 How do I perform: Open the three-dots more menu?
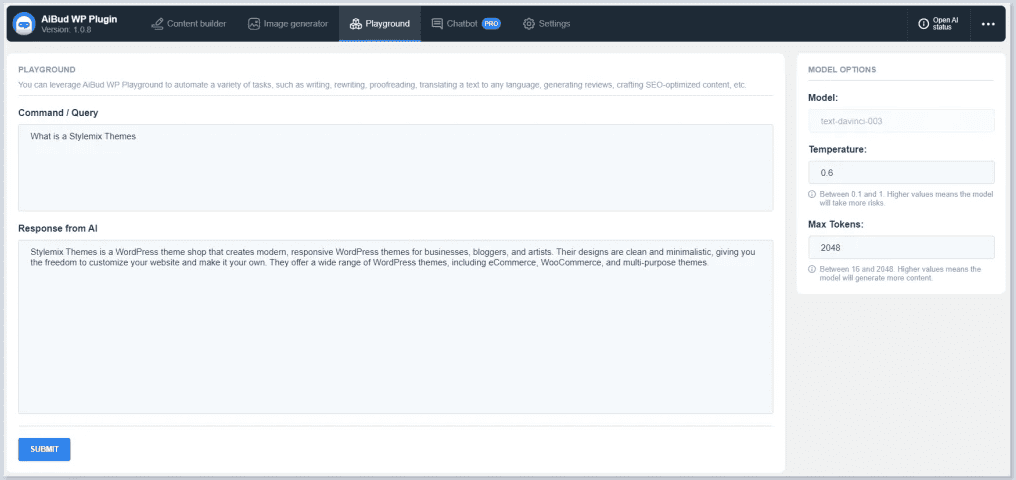click(x=987, y=24)
